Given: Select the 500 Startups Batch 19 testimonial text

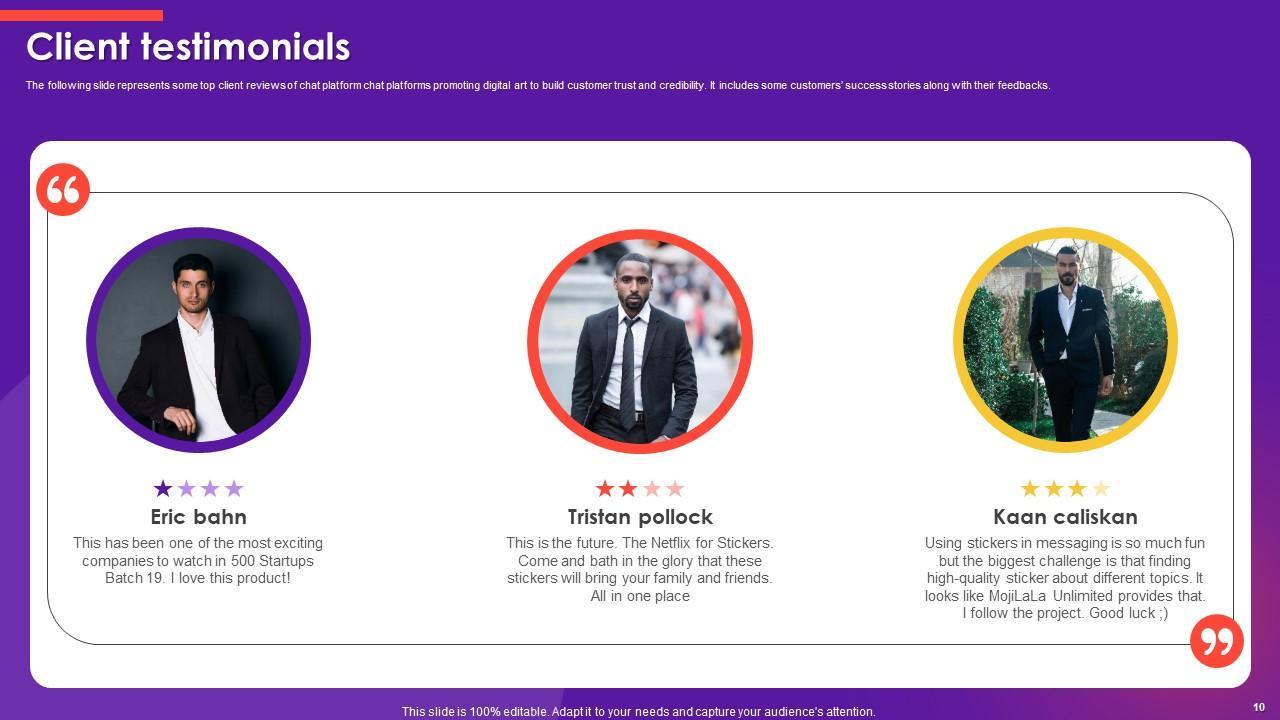Looking at the screenshot, I should [x=198, y=560].
